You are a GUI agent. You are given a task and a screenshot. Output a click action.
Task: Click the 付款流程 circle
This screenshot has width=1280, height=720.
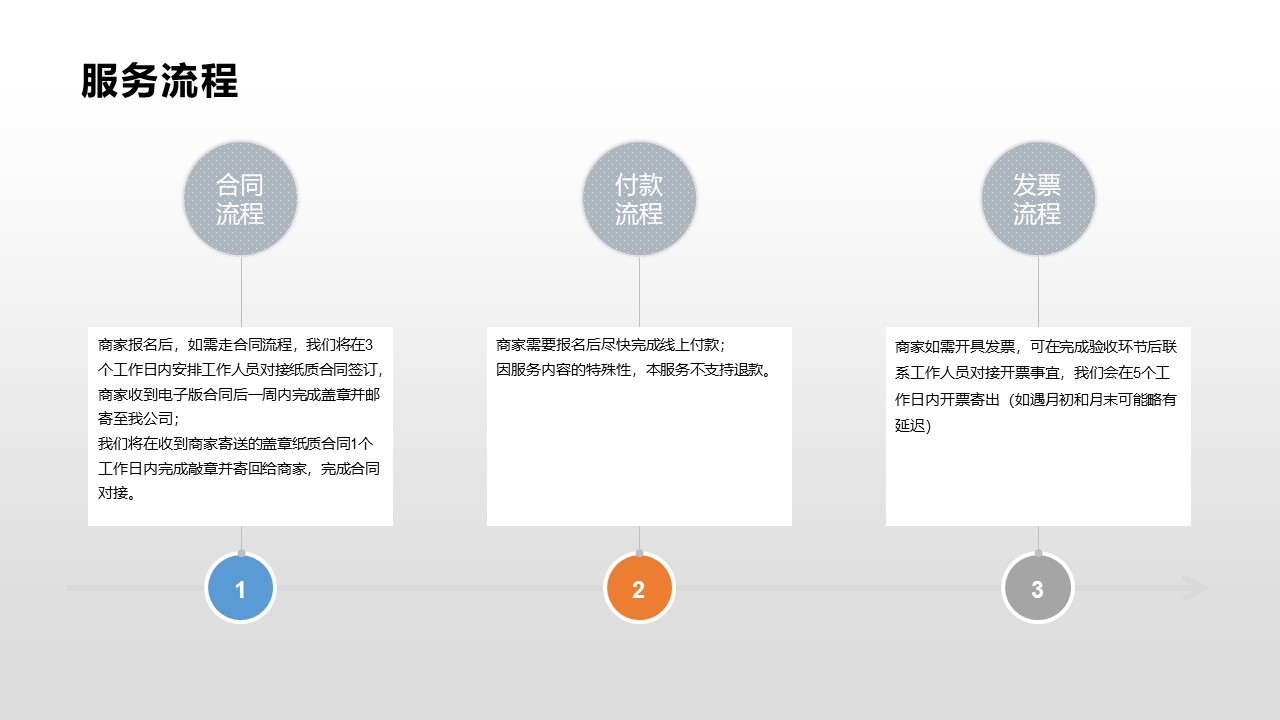[639, 198]
